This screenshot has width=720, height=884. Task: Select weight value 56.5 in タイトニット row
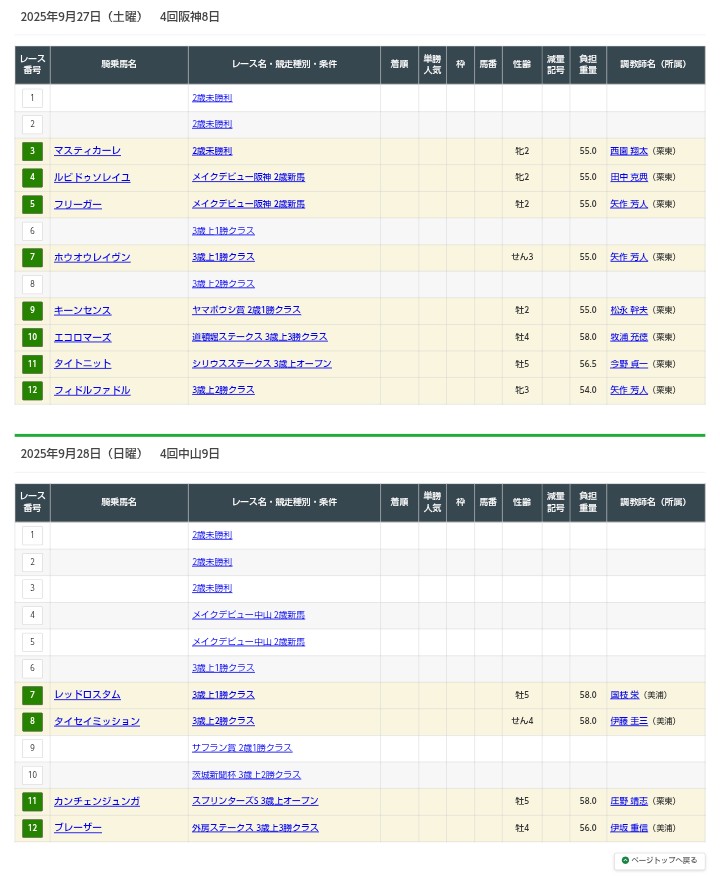pyautogui.click(x=588, y=364)
